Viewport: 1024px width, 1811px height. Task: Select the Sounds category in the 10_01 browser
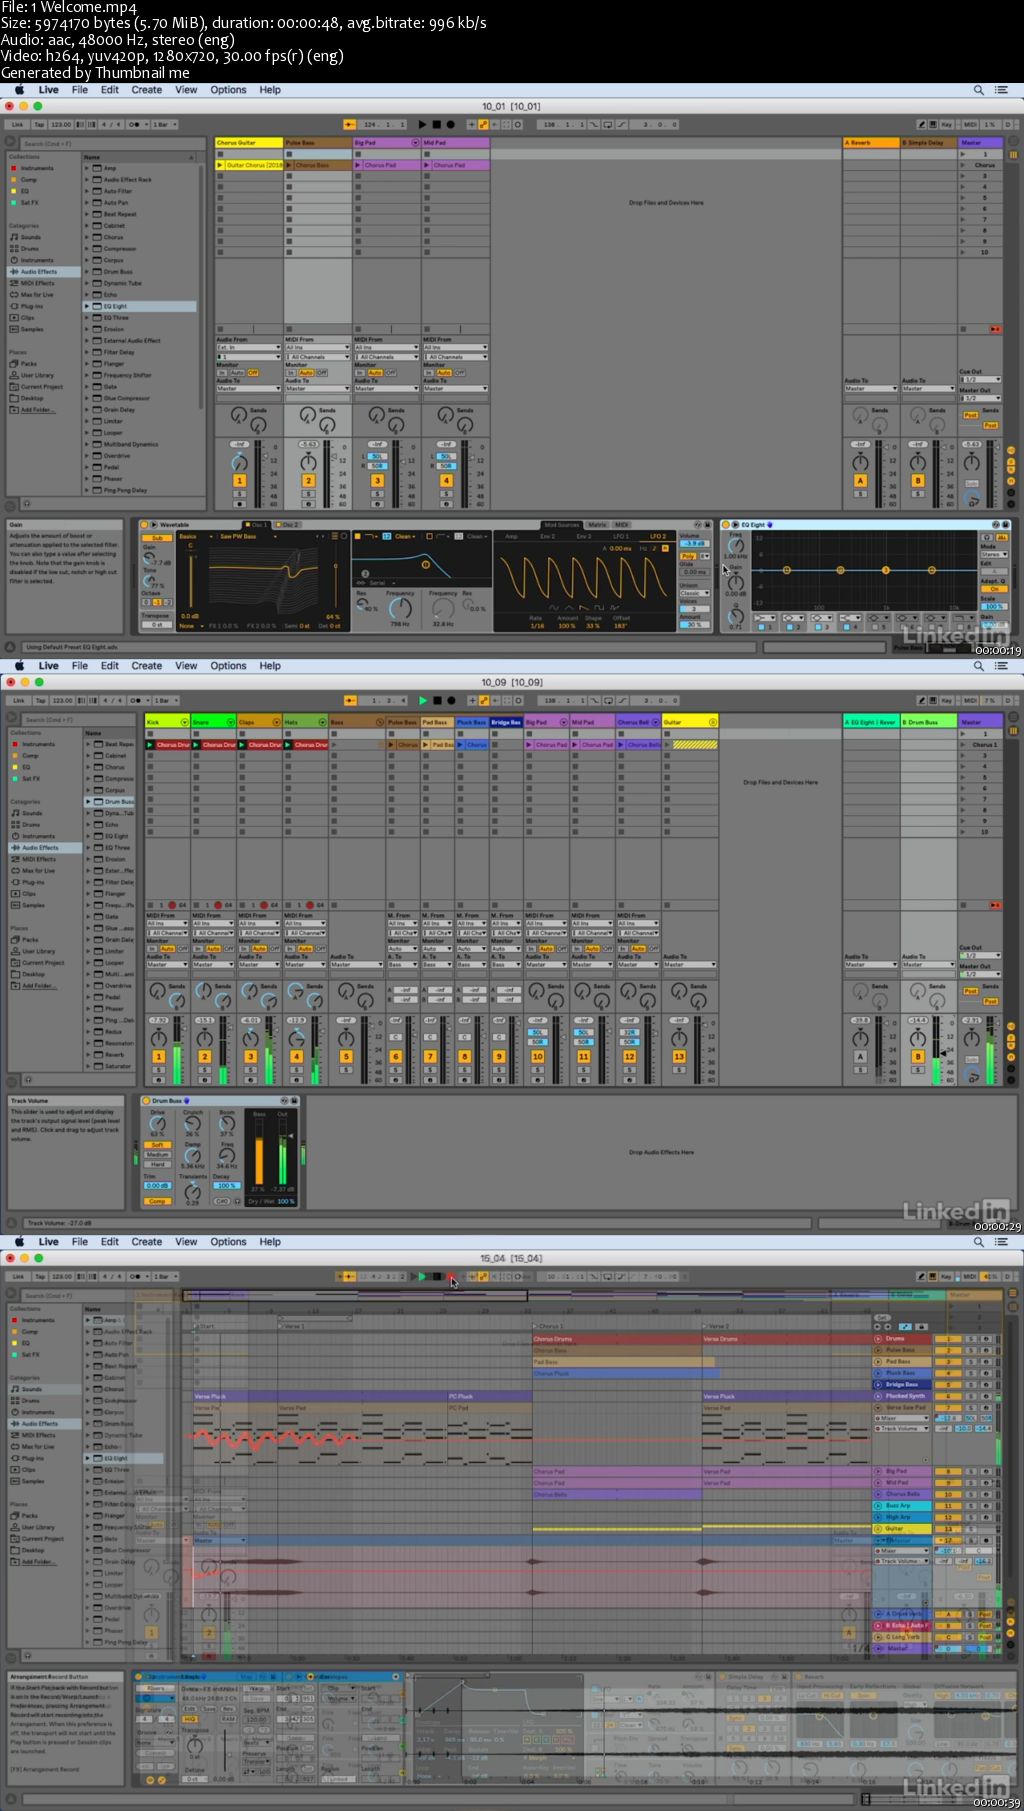[x=31, y=237]
